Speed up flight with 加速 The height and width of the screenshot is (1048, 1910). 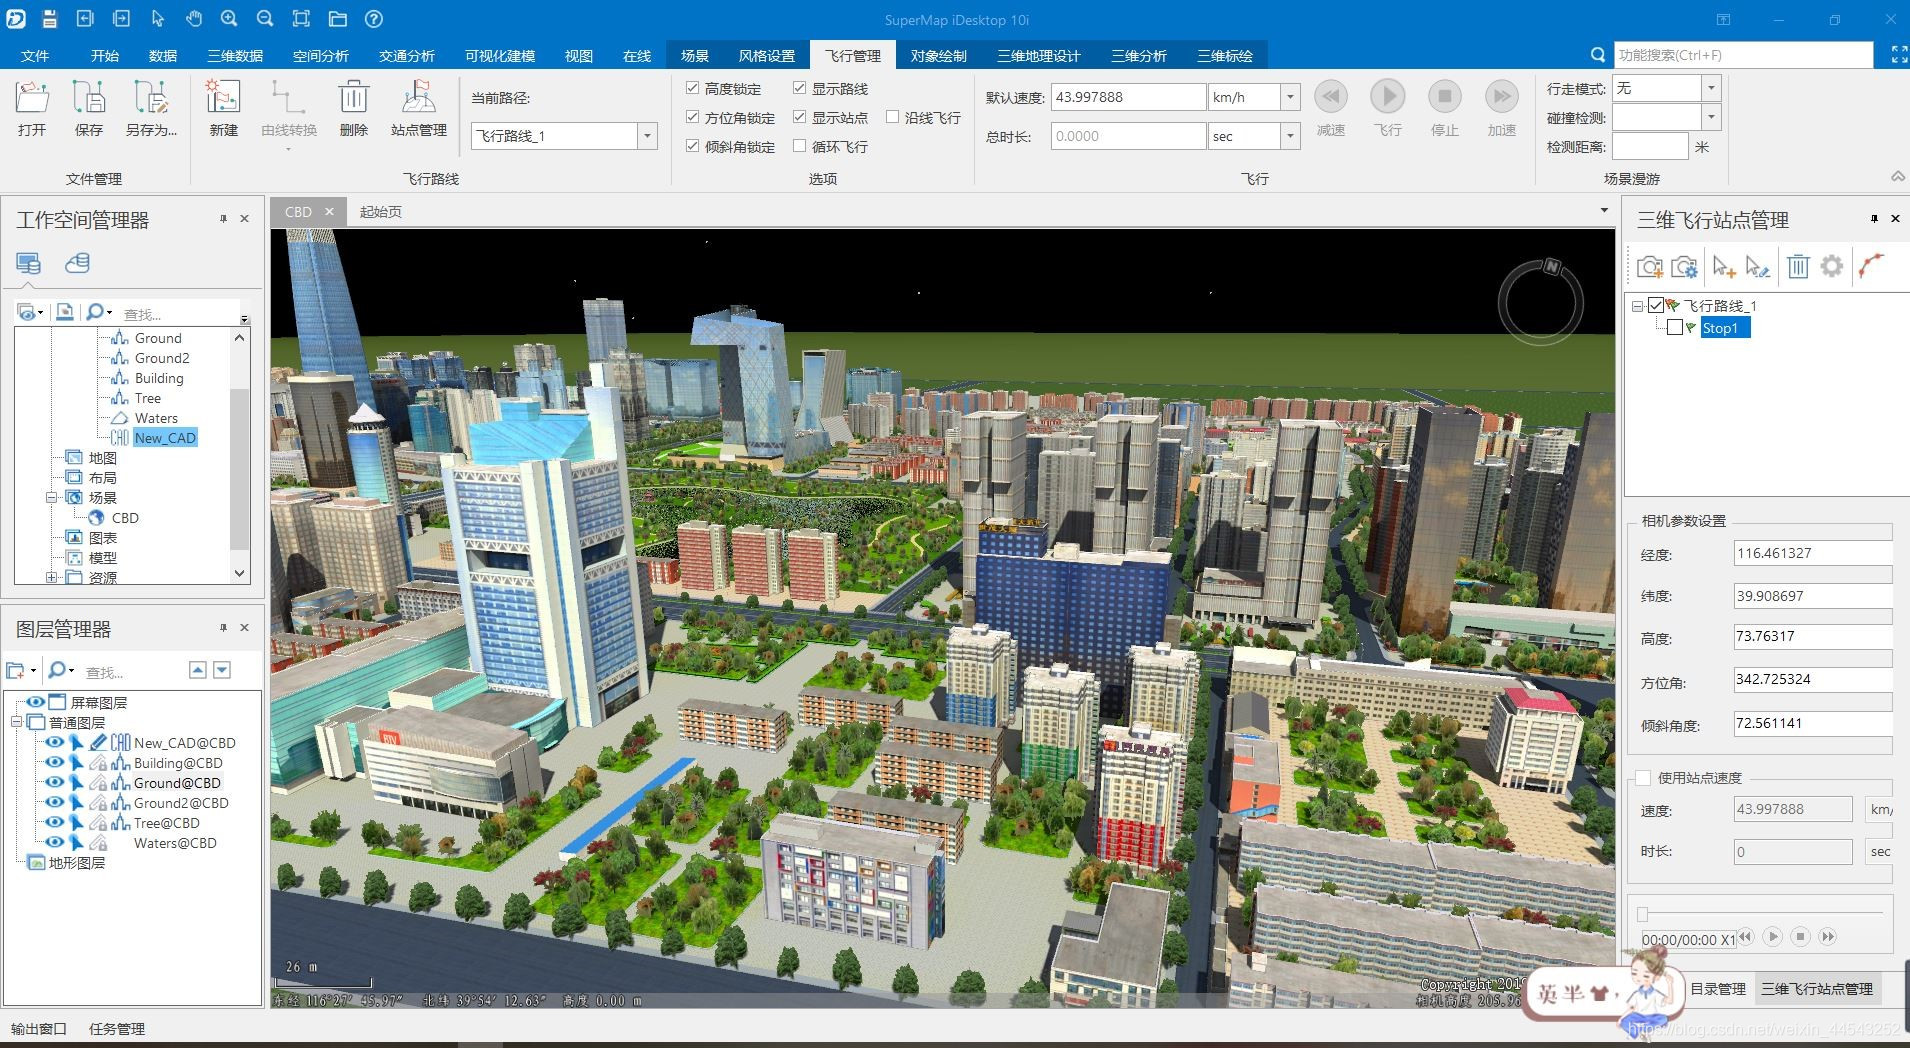click(1501, 109)
